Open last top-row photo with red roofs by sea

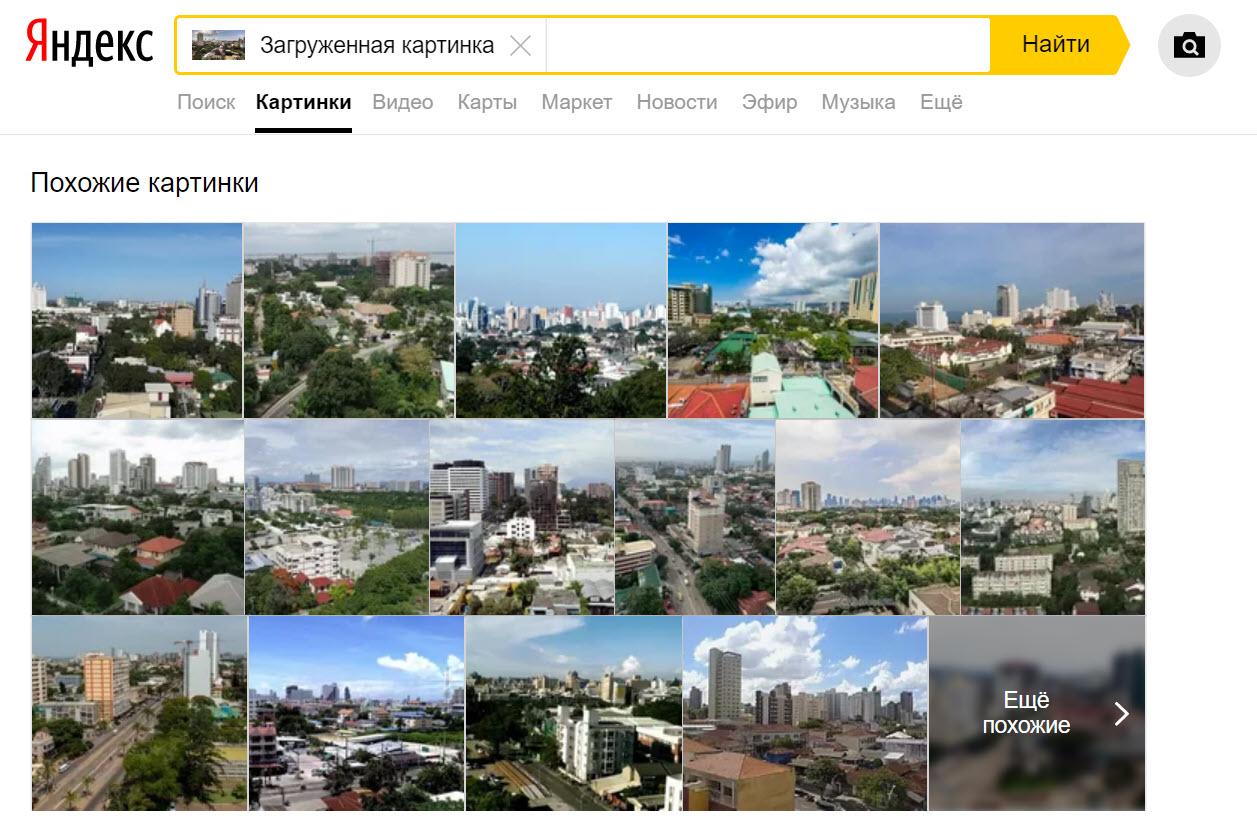coord(1012,320)
